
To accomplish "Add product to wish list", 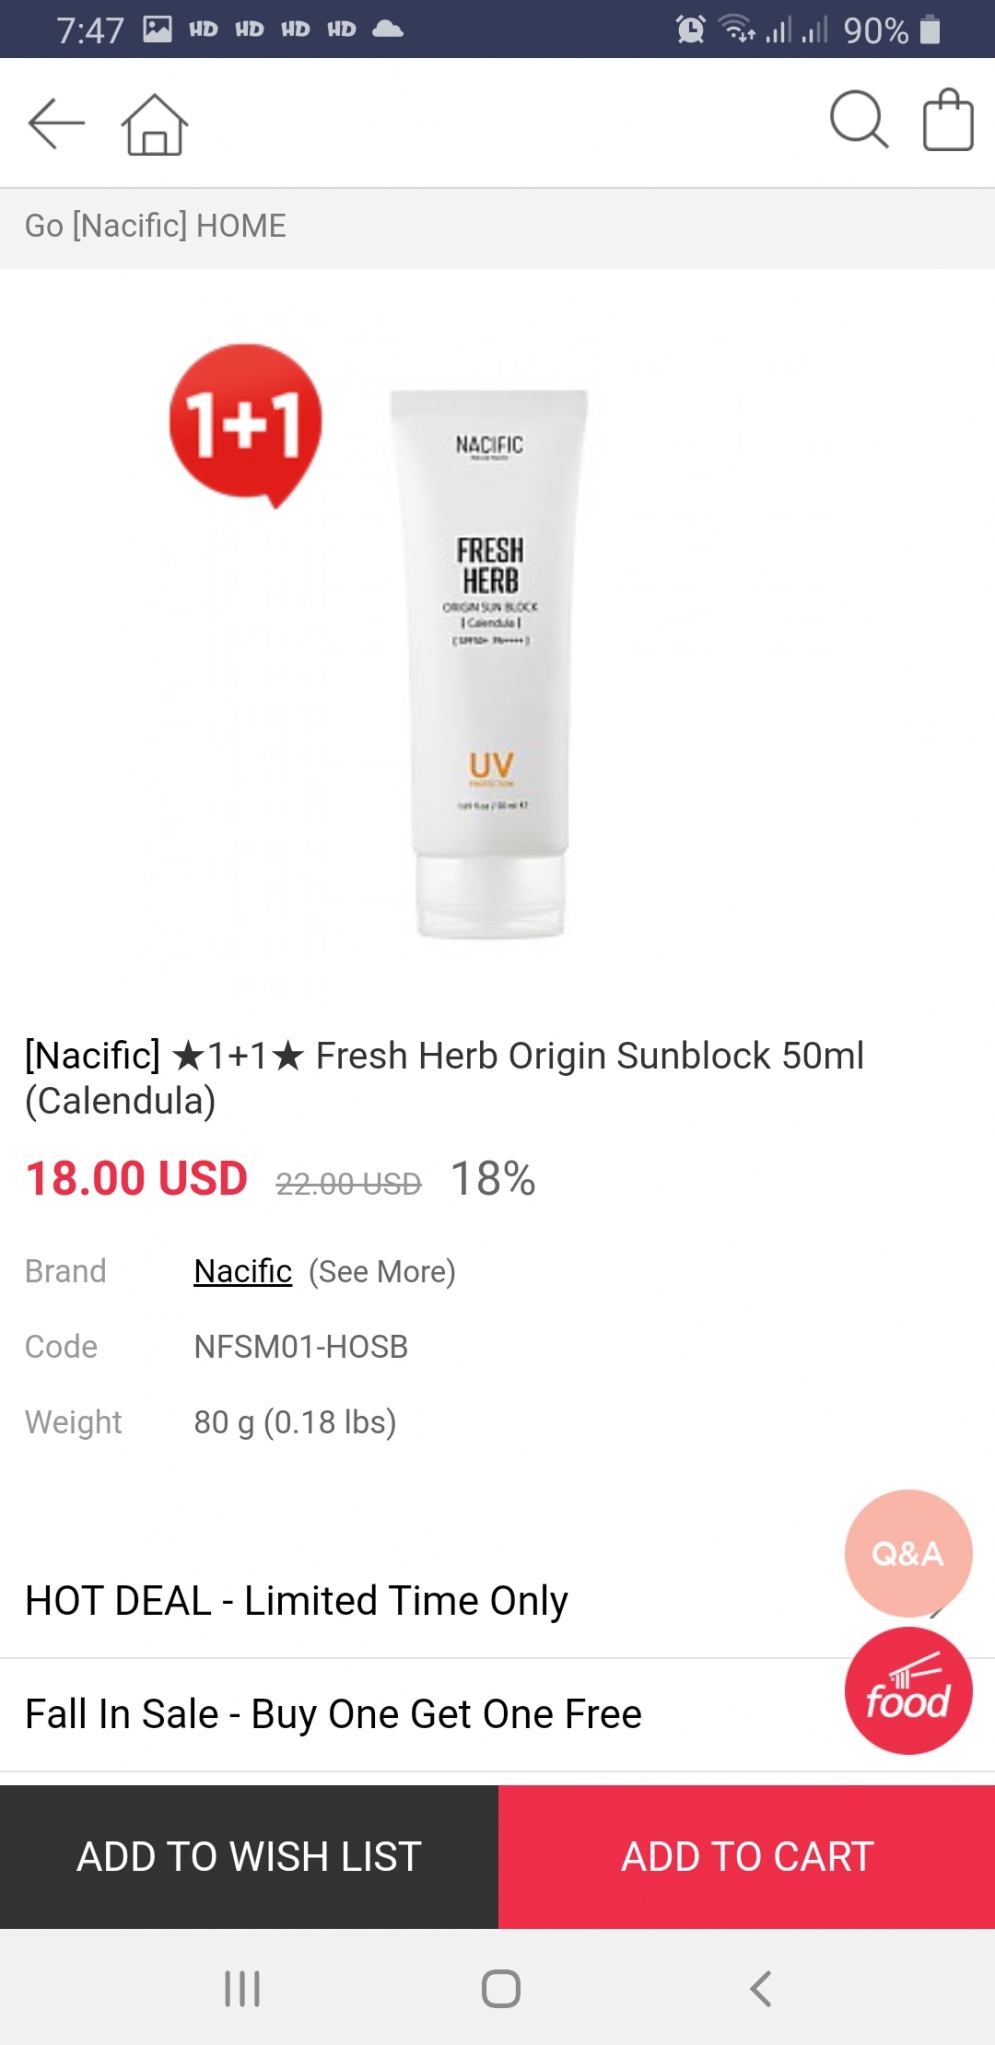I will tap(249, 1856).
